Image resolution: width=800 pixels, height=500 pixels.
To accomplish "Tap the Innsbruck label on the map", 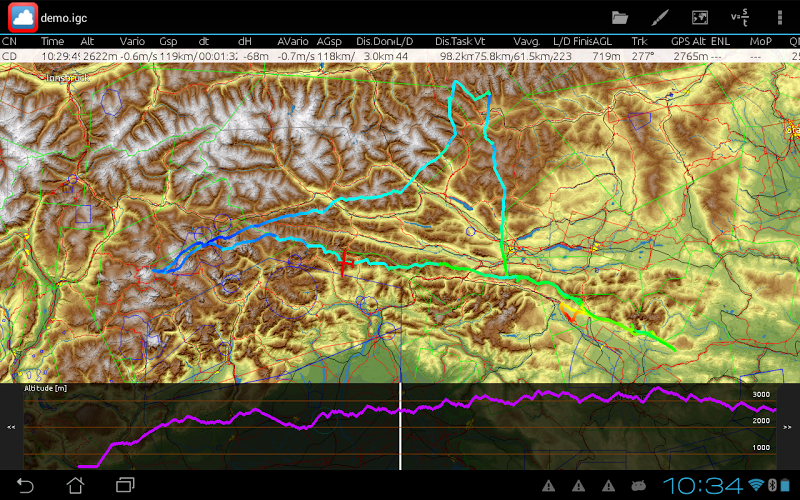I will (x=67, y=78).
